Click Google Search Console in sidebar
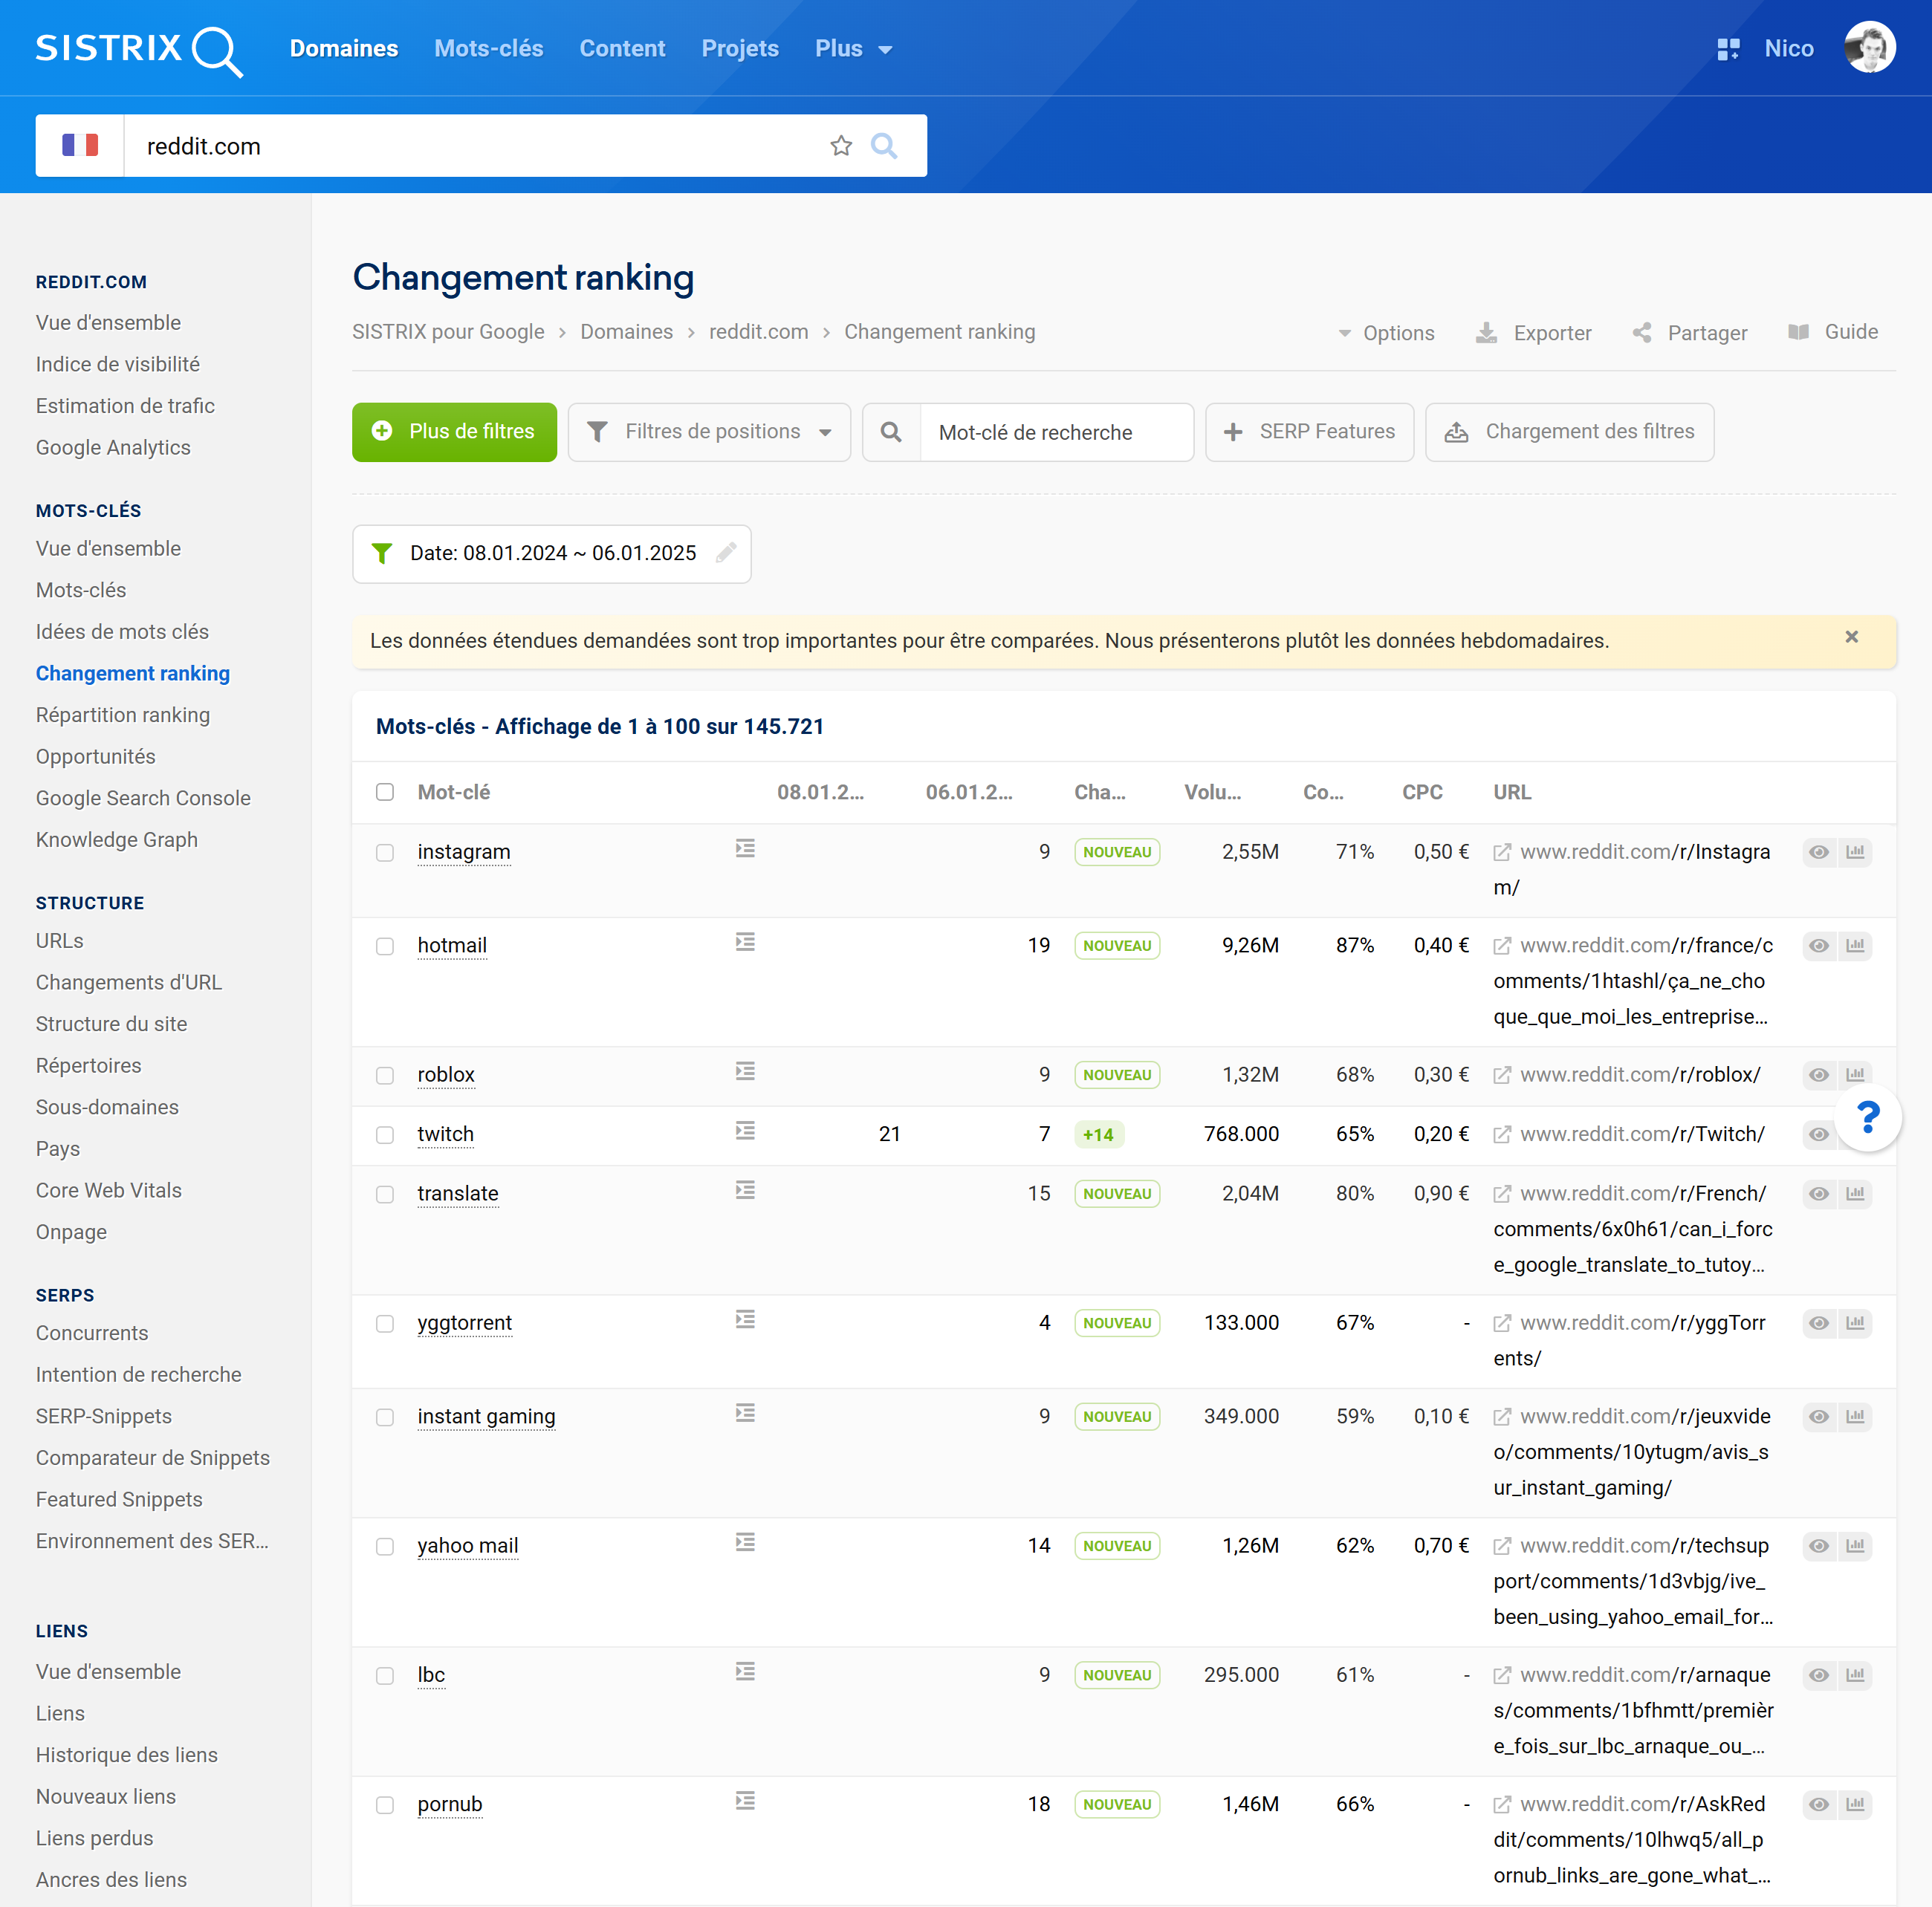Screen dimensions: 1932x1907 click(x=143, y=799)
